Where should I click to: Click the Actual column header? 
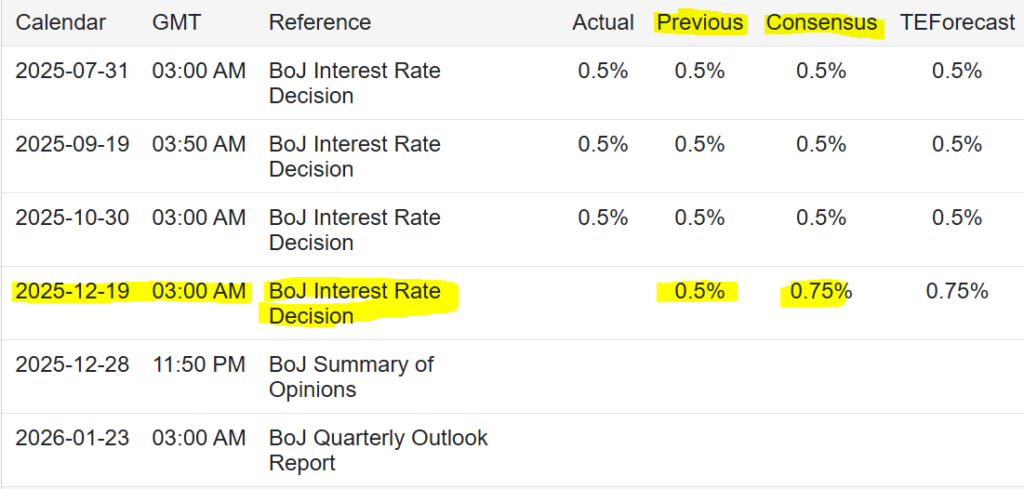603,22
